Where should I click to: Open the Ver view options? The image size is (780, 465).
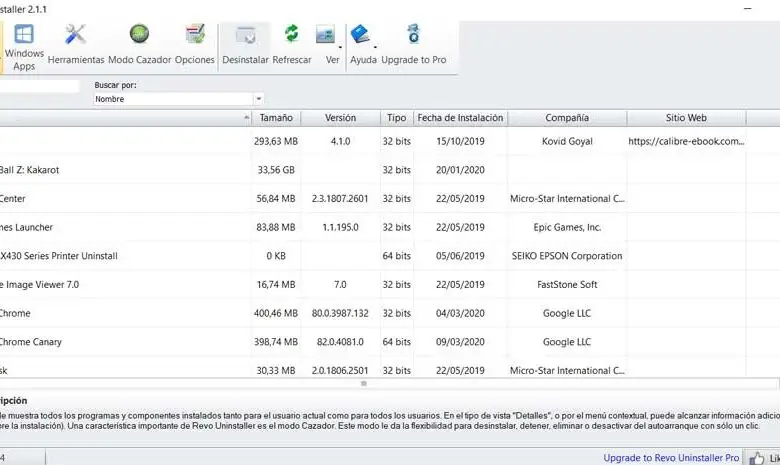327,45
